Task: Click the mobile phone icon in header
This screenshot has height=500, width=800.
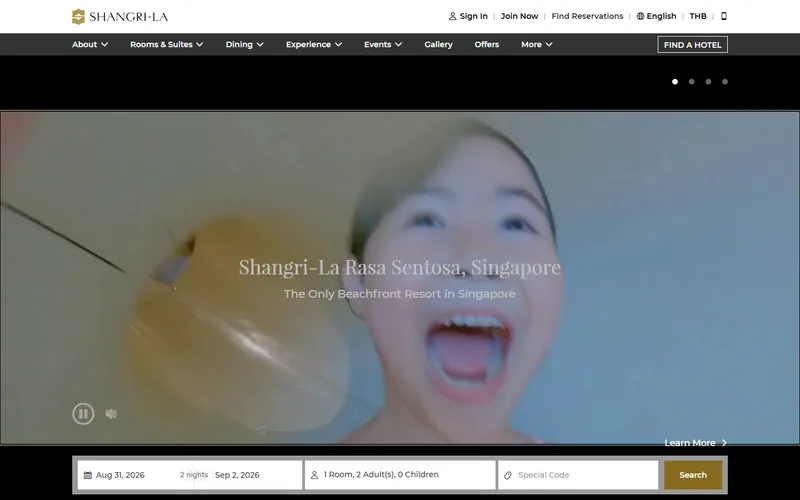Action: tap(723, 16)
